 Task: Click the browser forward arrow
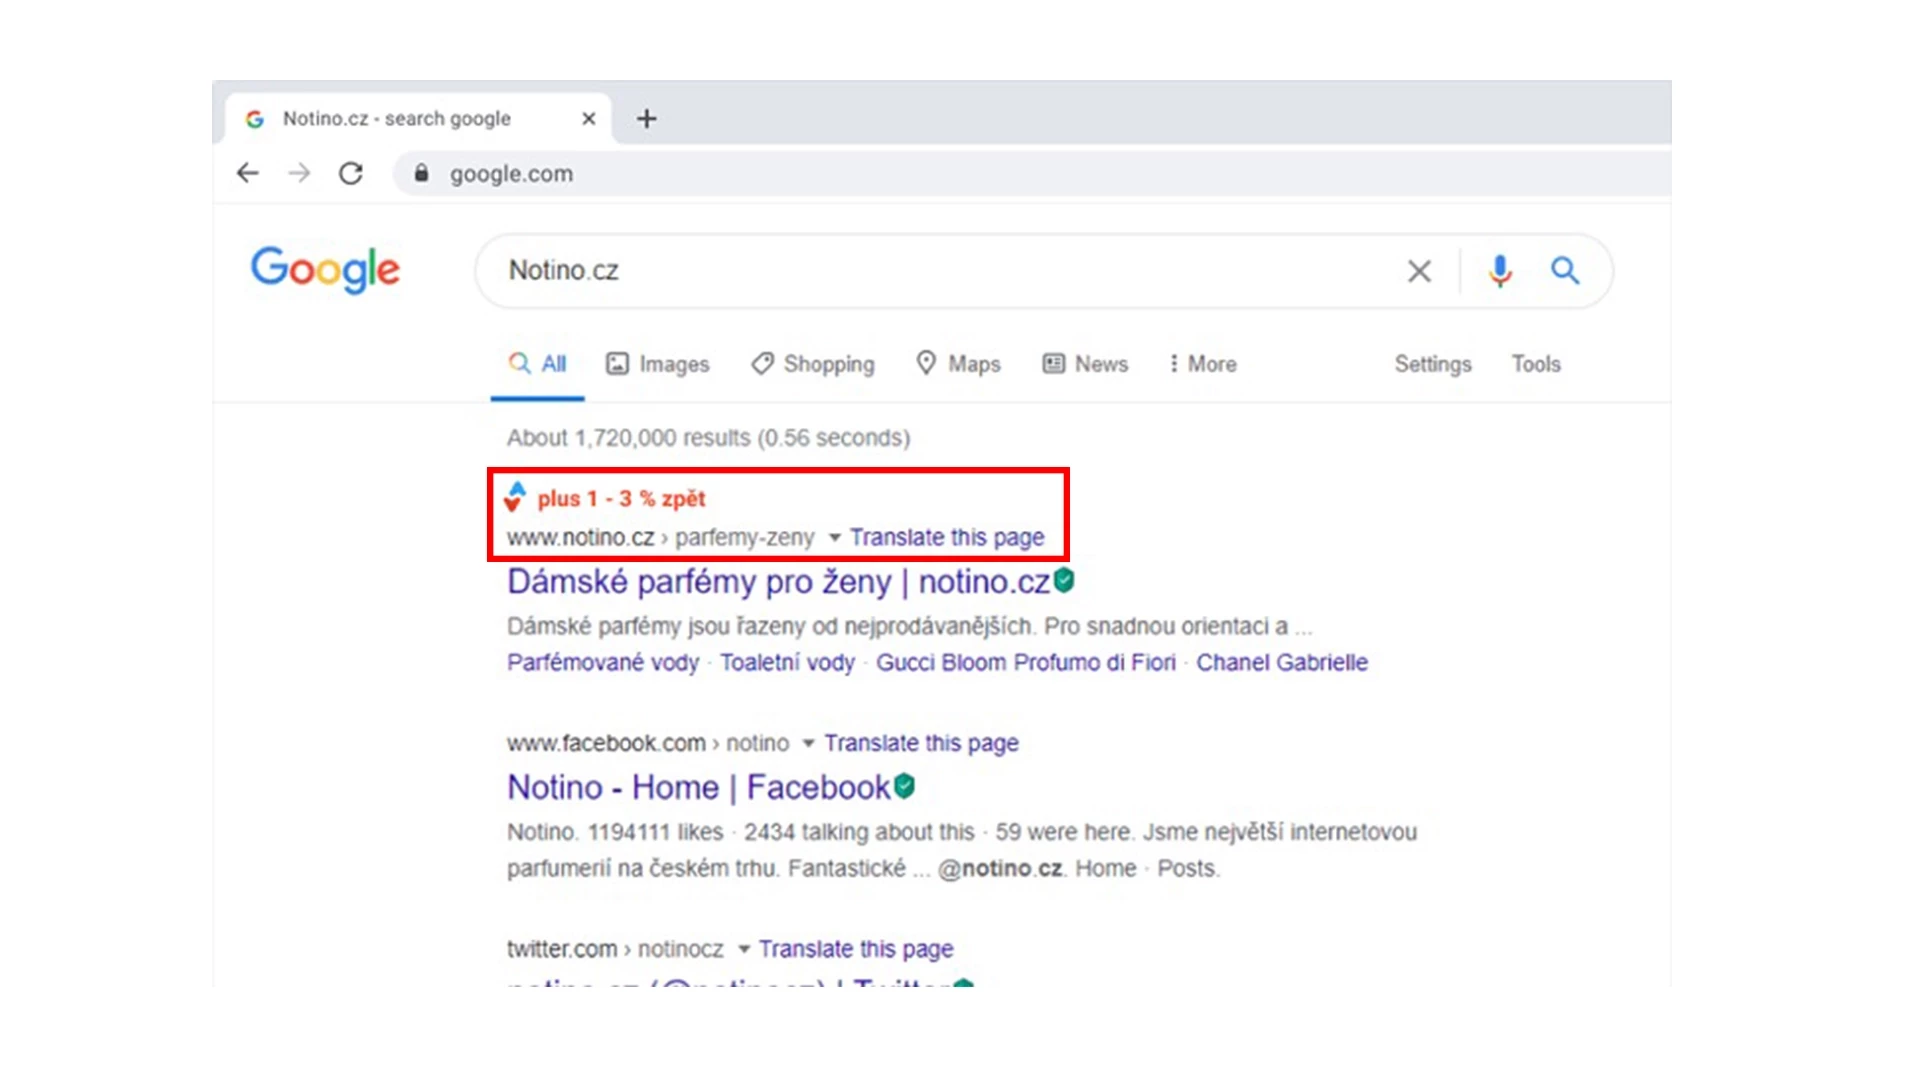tap(298, 173)
